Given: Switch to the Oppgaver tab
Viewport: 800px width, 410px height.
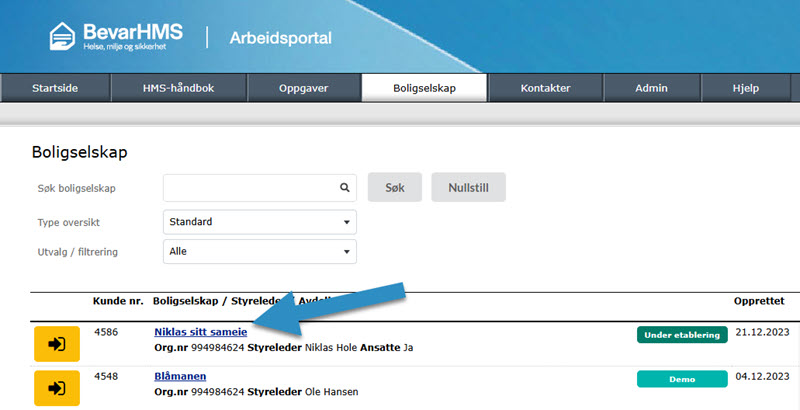Looking at the screenshot, I should pos(303,88).
